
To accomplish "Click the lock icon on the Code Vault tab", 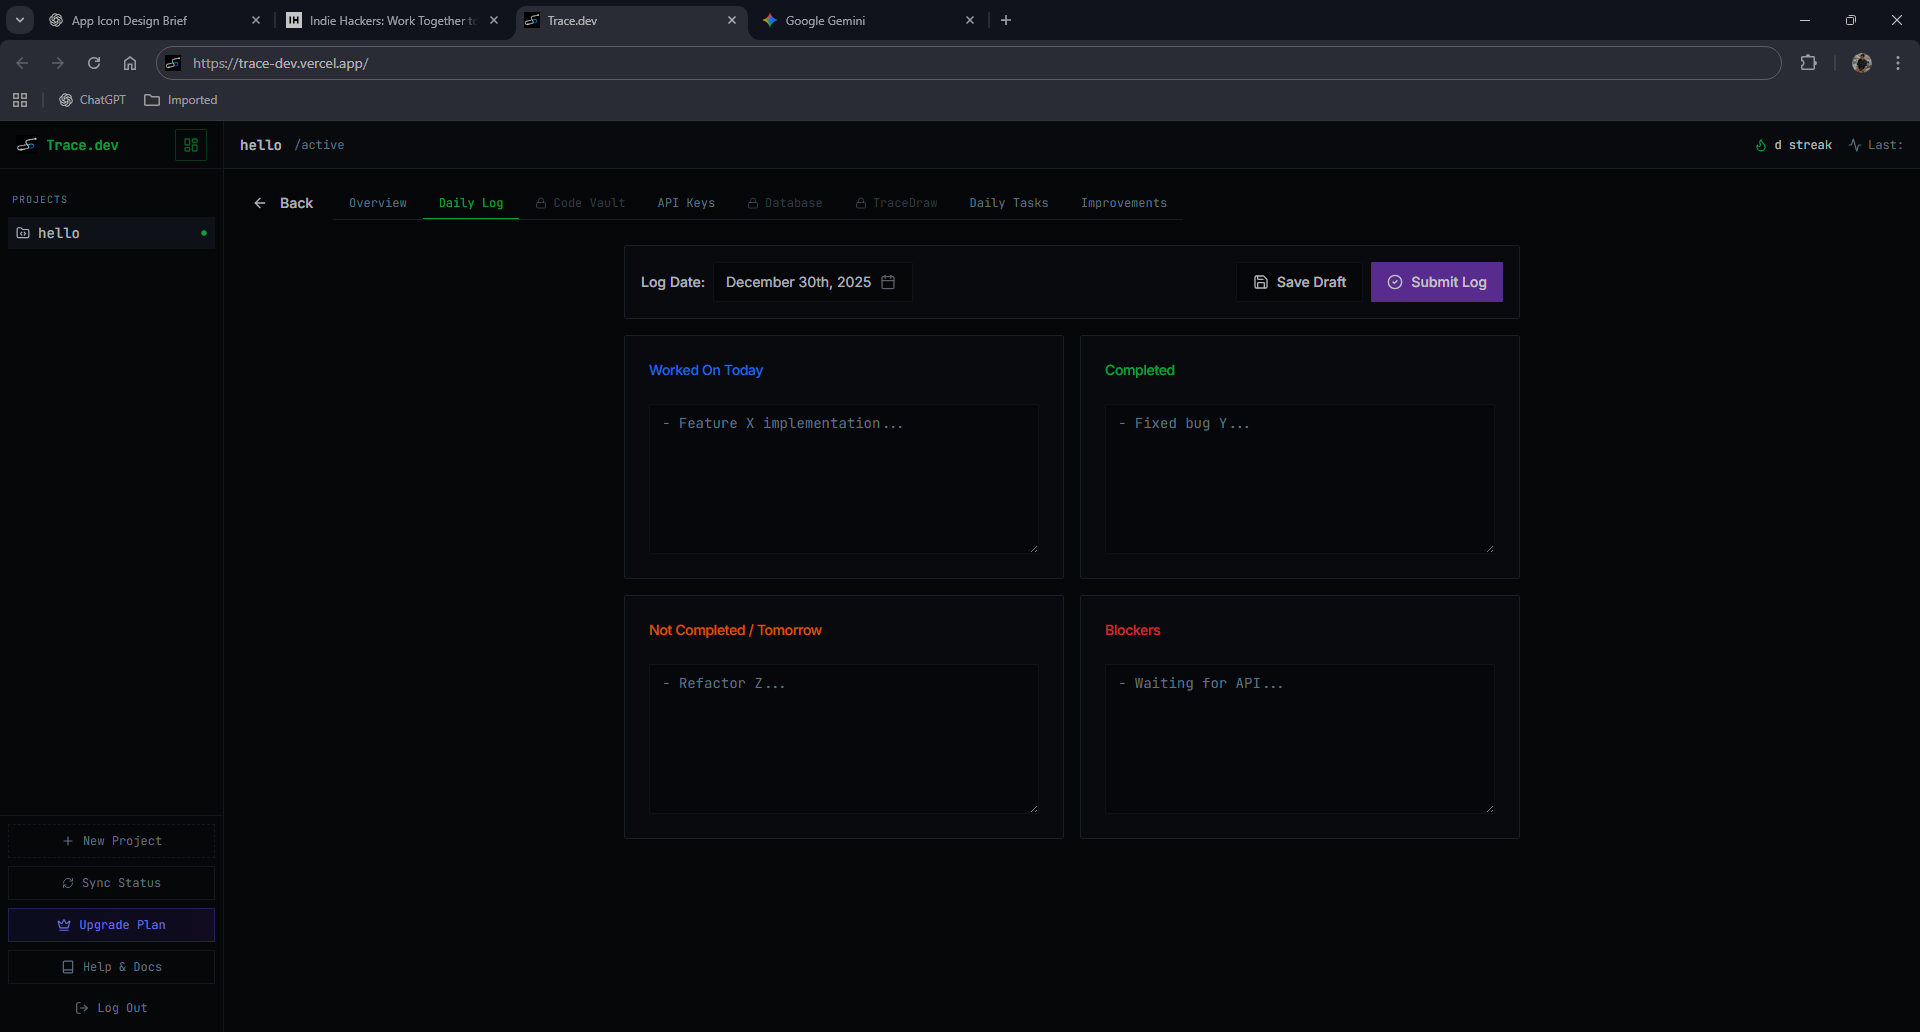I will point(541,203).
